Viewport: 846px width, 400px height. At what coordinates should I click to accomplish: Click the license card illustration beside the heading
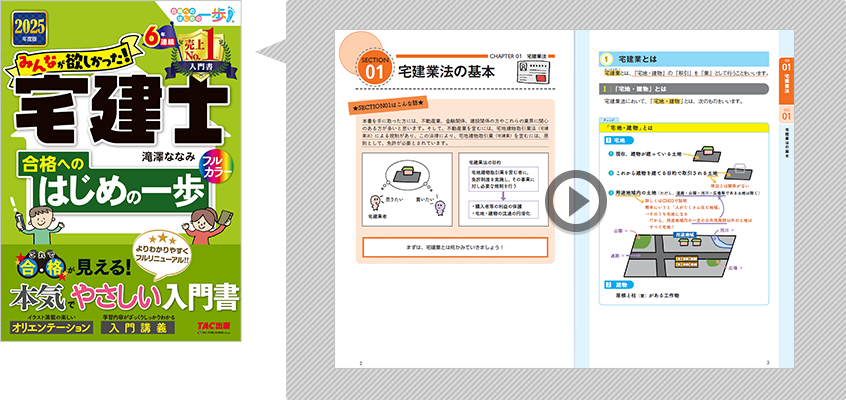point(535,71)
